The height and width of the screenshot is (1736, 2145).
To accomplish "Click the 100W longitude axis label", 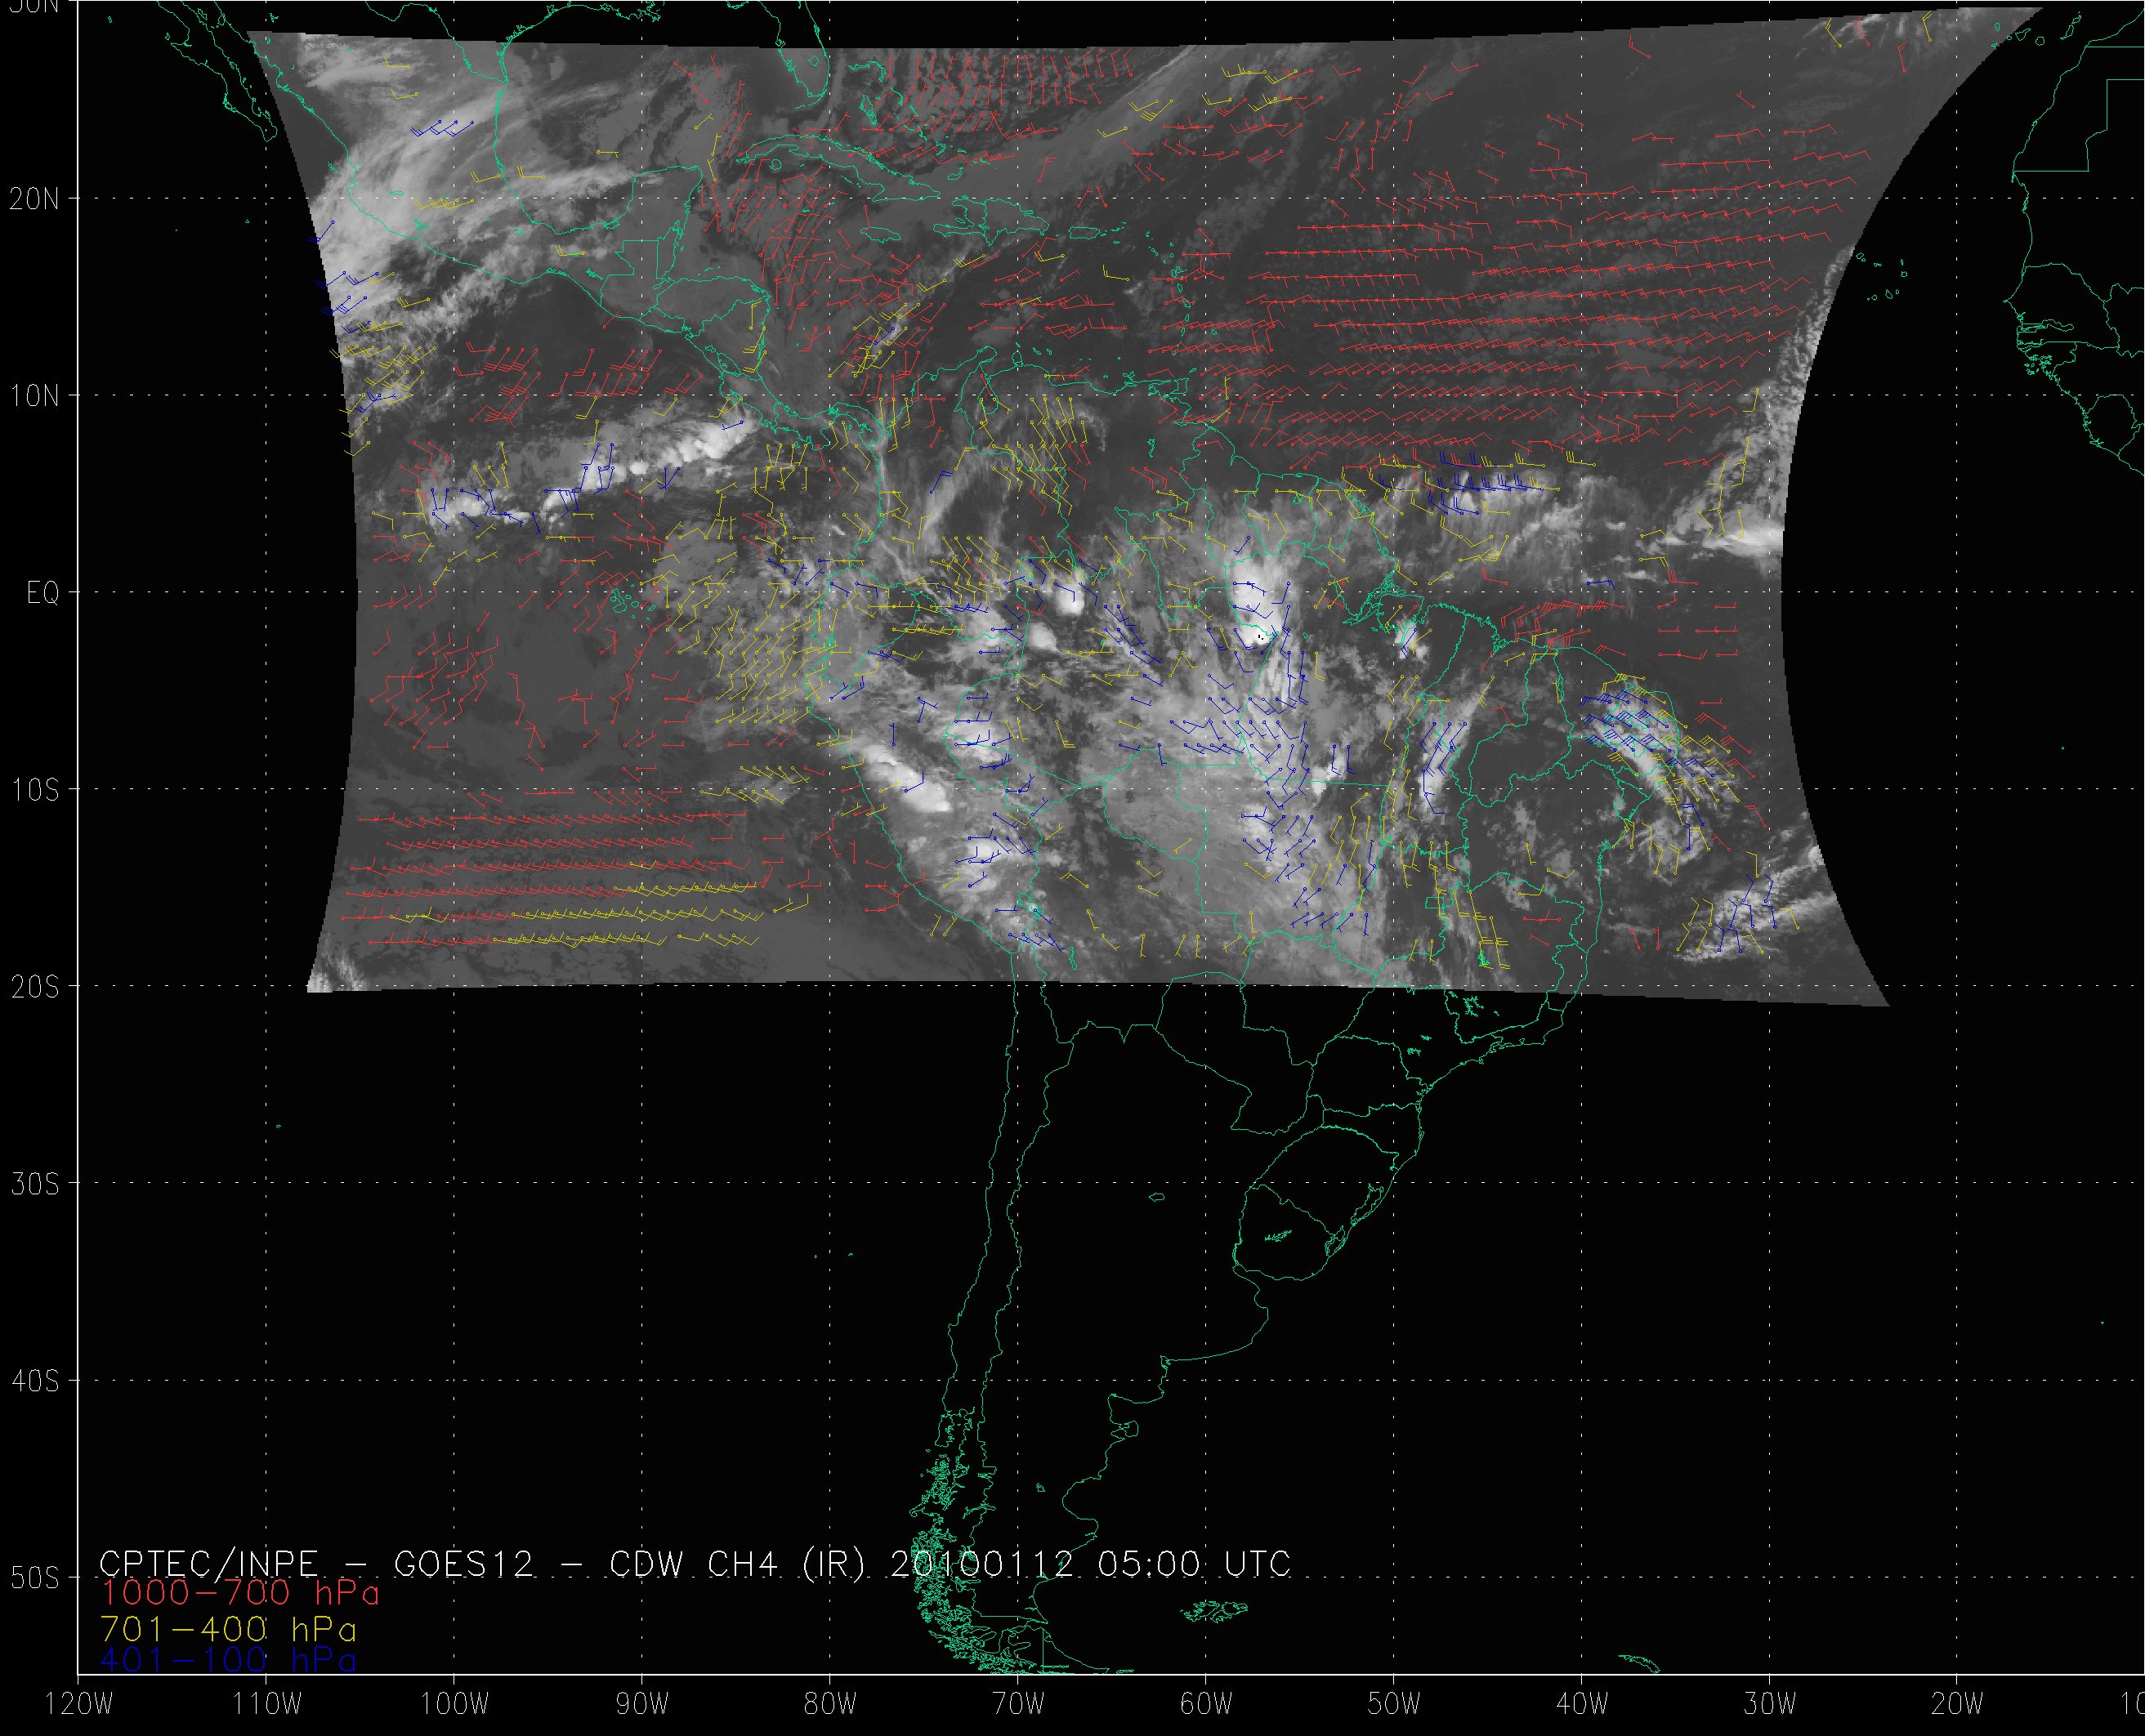I will (455, 1705).
